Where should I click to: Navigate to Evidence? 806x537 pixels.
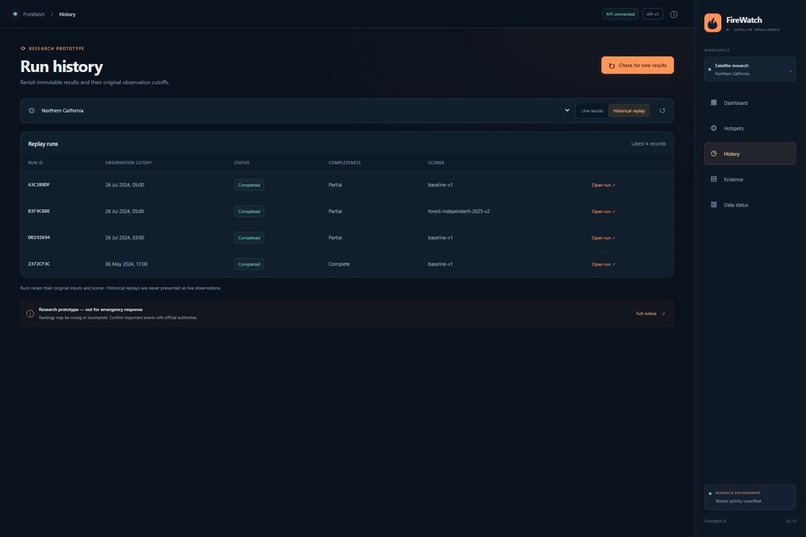coord(750,179)
